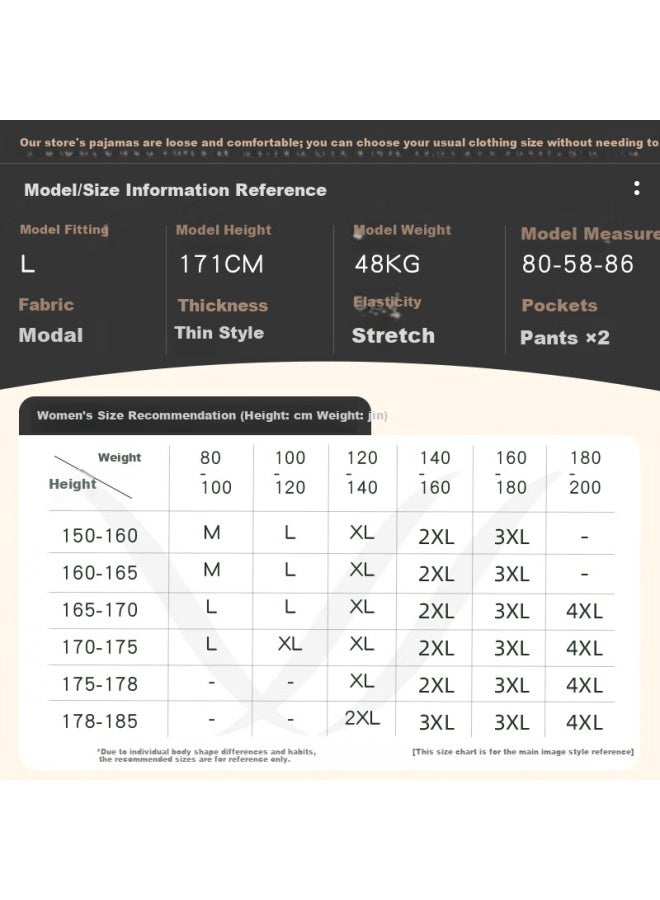
Task: Click the Model Height 171CM value
Action: tap(222, 264)
